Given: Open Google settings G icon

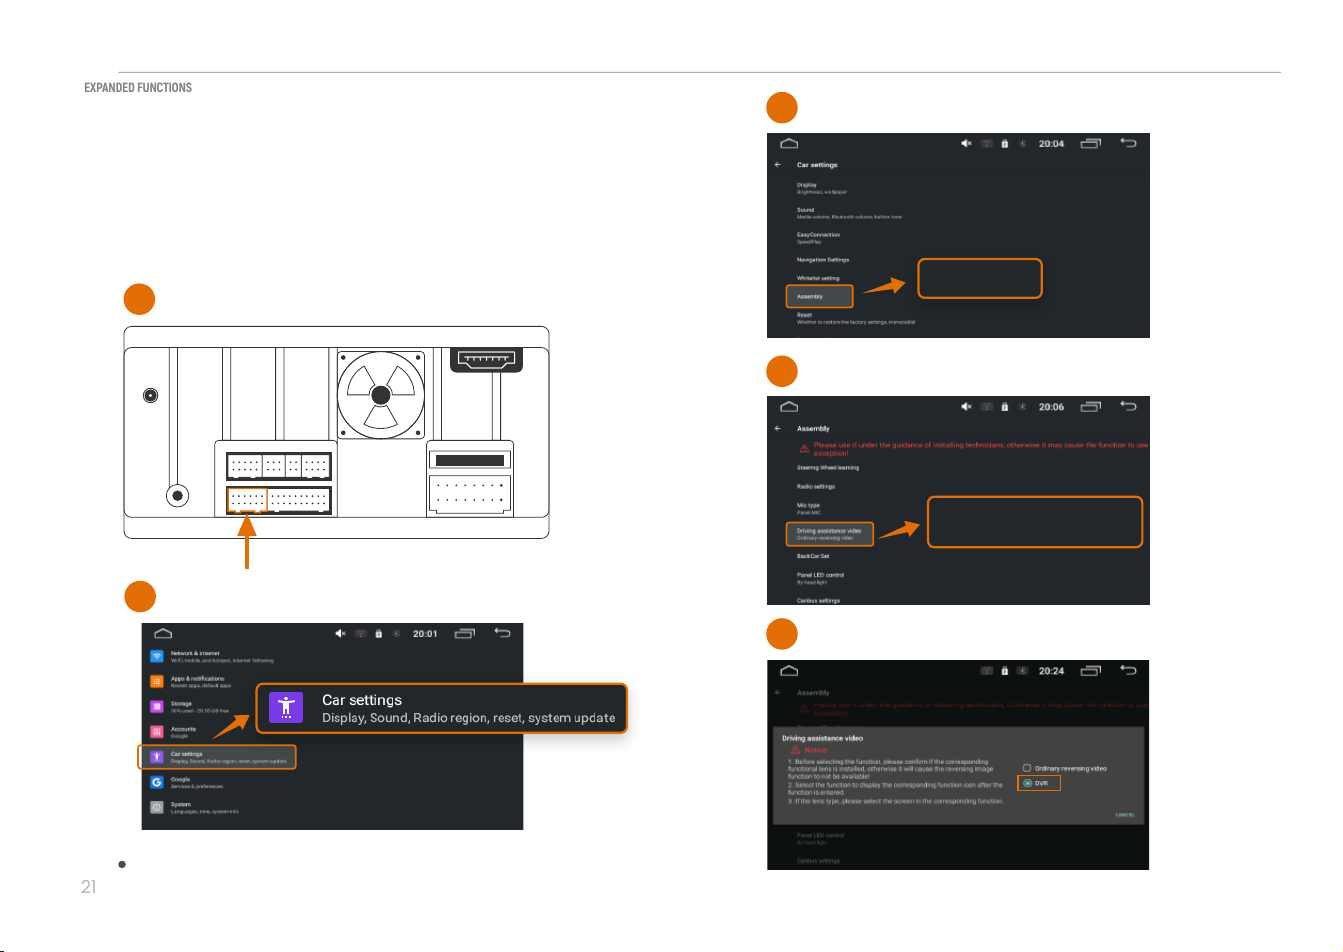Looking at the screenshot, I should click(157, 782).
